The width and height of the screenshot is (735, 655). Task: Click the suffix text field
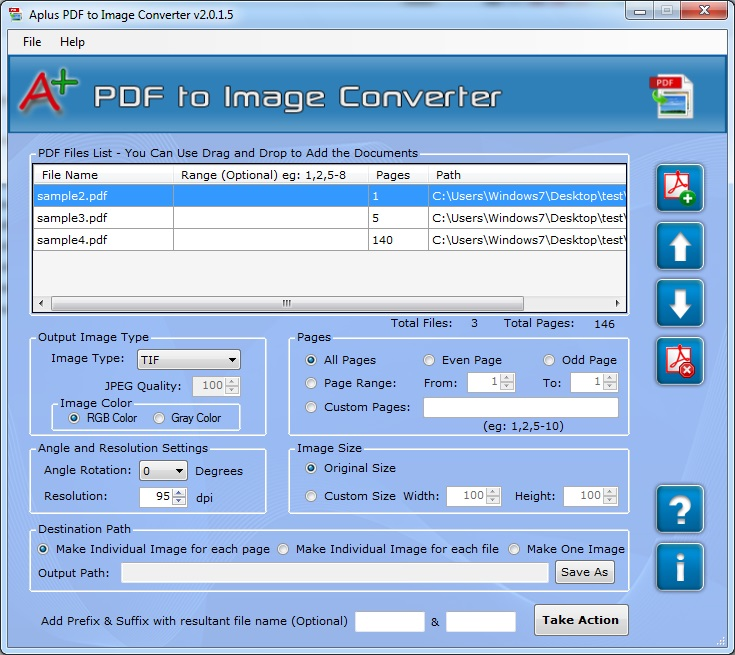(481, 621)
